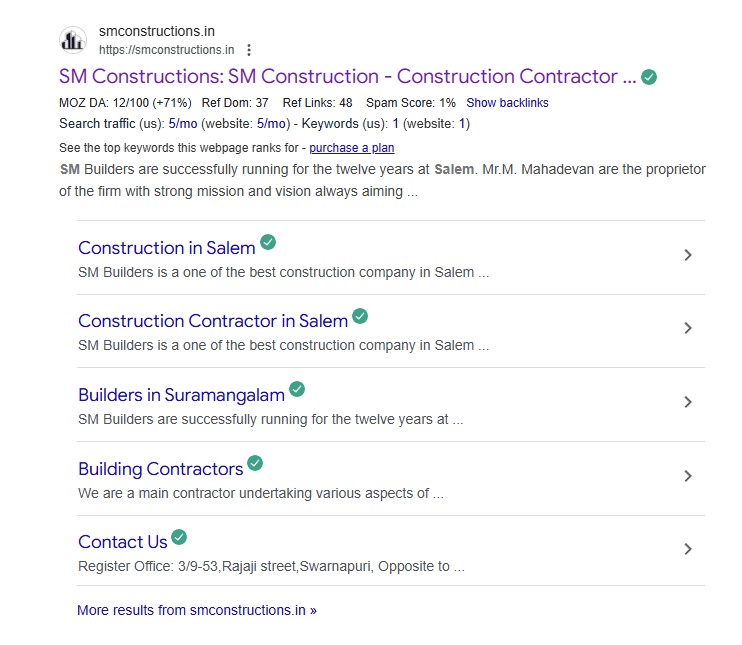Expand the Building Contractors chevron arrow

[x=688, y=476]
